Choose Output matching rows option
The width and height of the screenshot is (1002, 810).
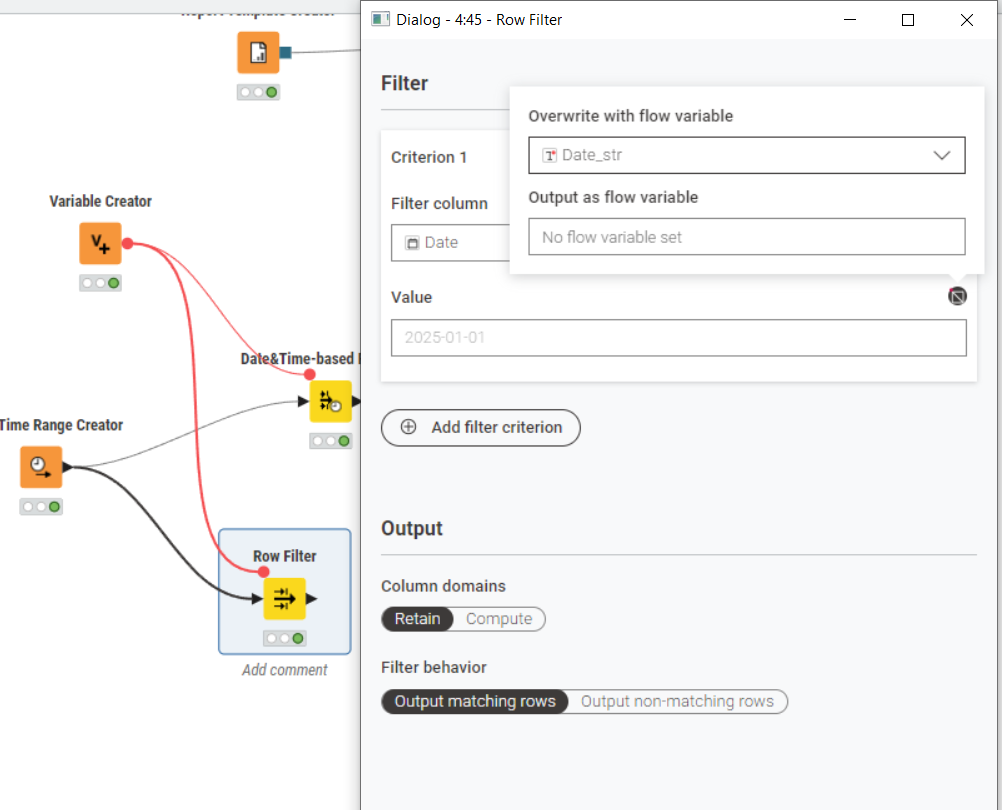pyautogui.click(x=475, y=702)
